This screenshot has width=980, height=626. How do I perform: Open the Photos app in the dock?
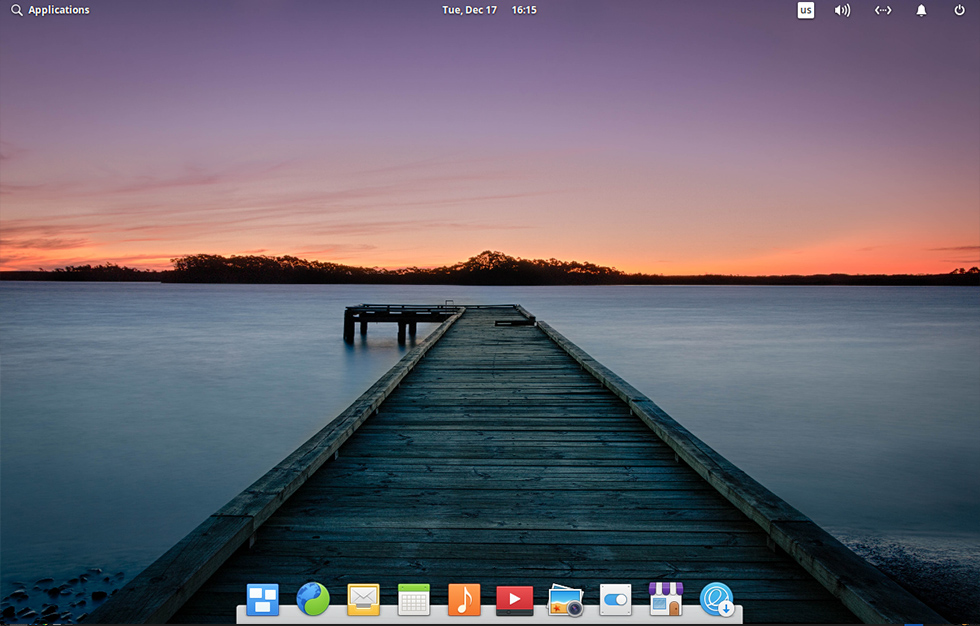pos(565,600)
